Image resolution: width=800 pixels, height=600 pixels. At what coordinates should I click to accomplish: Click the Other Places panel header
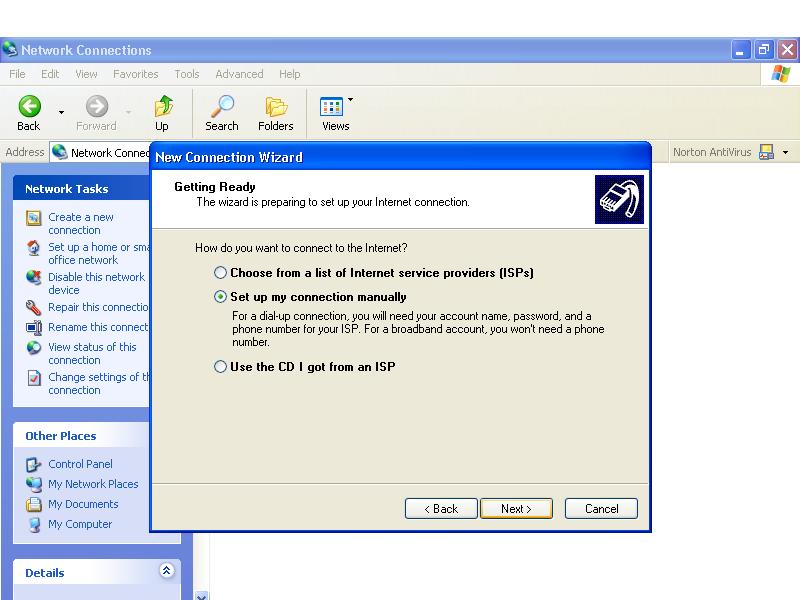click(82, 436)
